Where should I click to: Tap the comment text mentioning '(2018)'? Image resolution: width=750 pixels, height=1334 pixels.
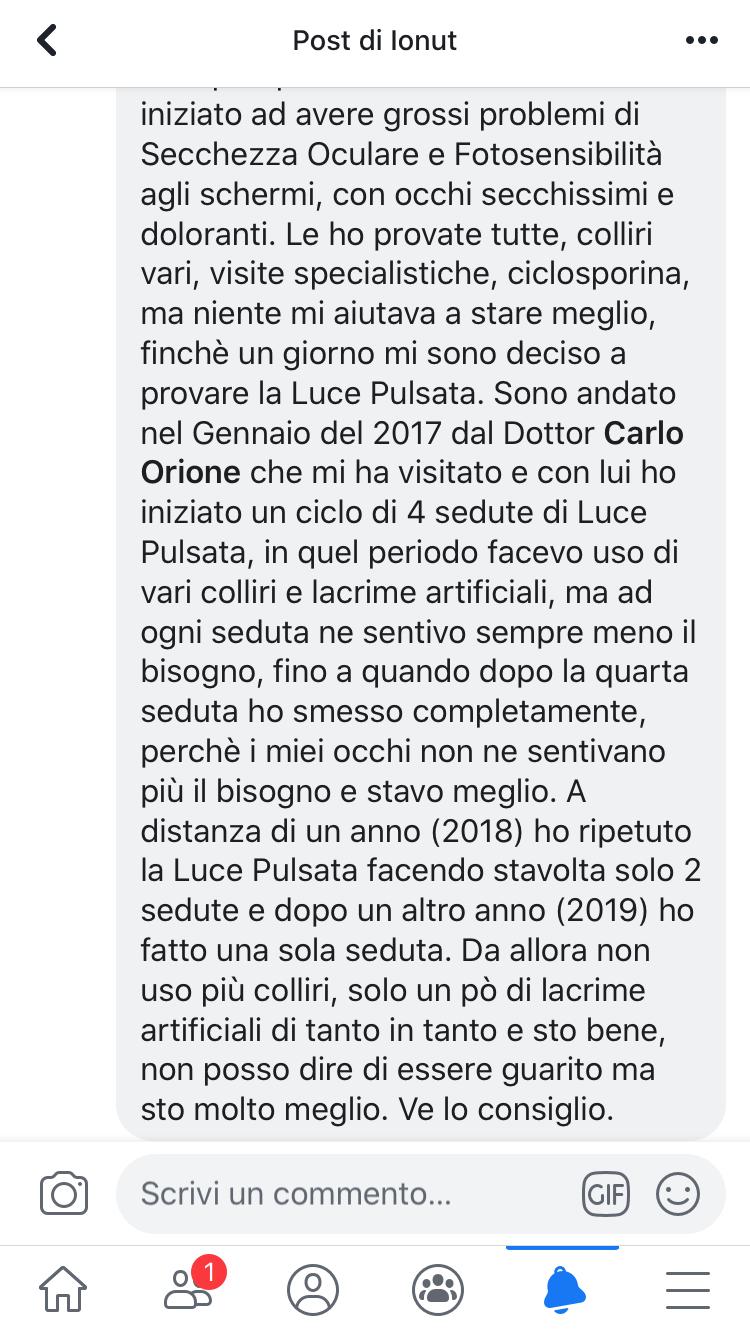pyautogui.click(x=418, y=830)
